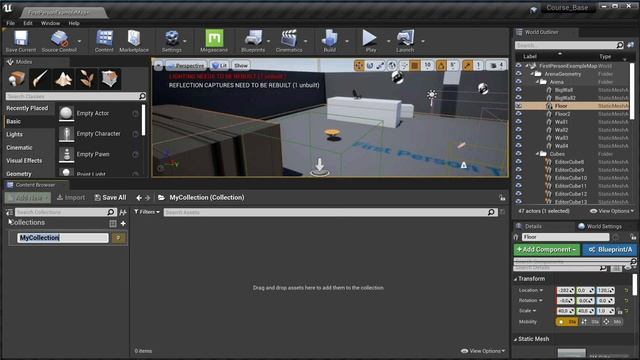Screen dimensions: 640x360
Task: Select the Foliage mode icon
Action: coord(87,78)
